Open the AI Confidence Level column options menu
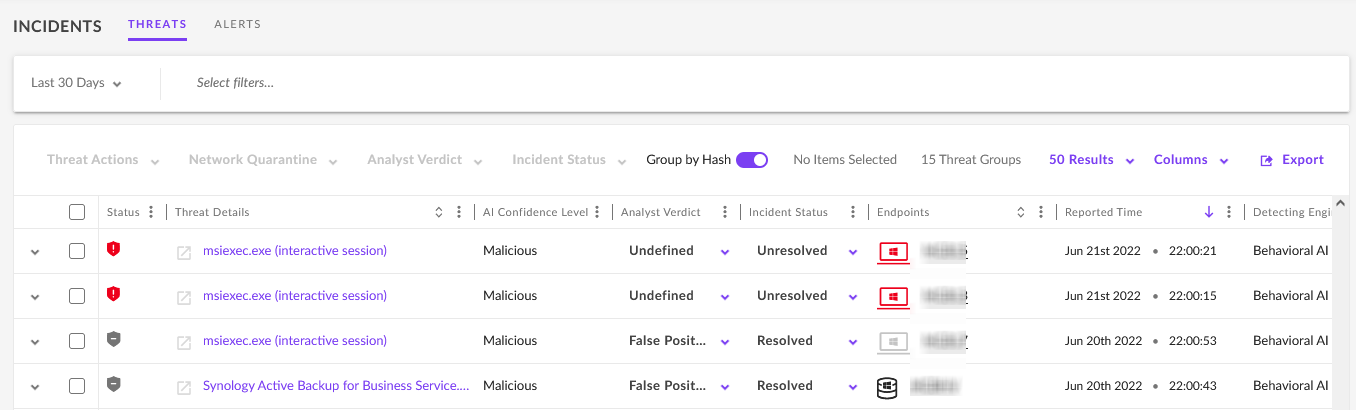The image size is (1356, 410). click(597, 212)
